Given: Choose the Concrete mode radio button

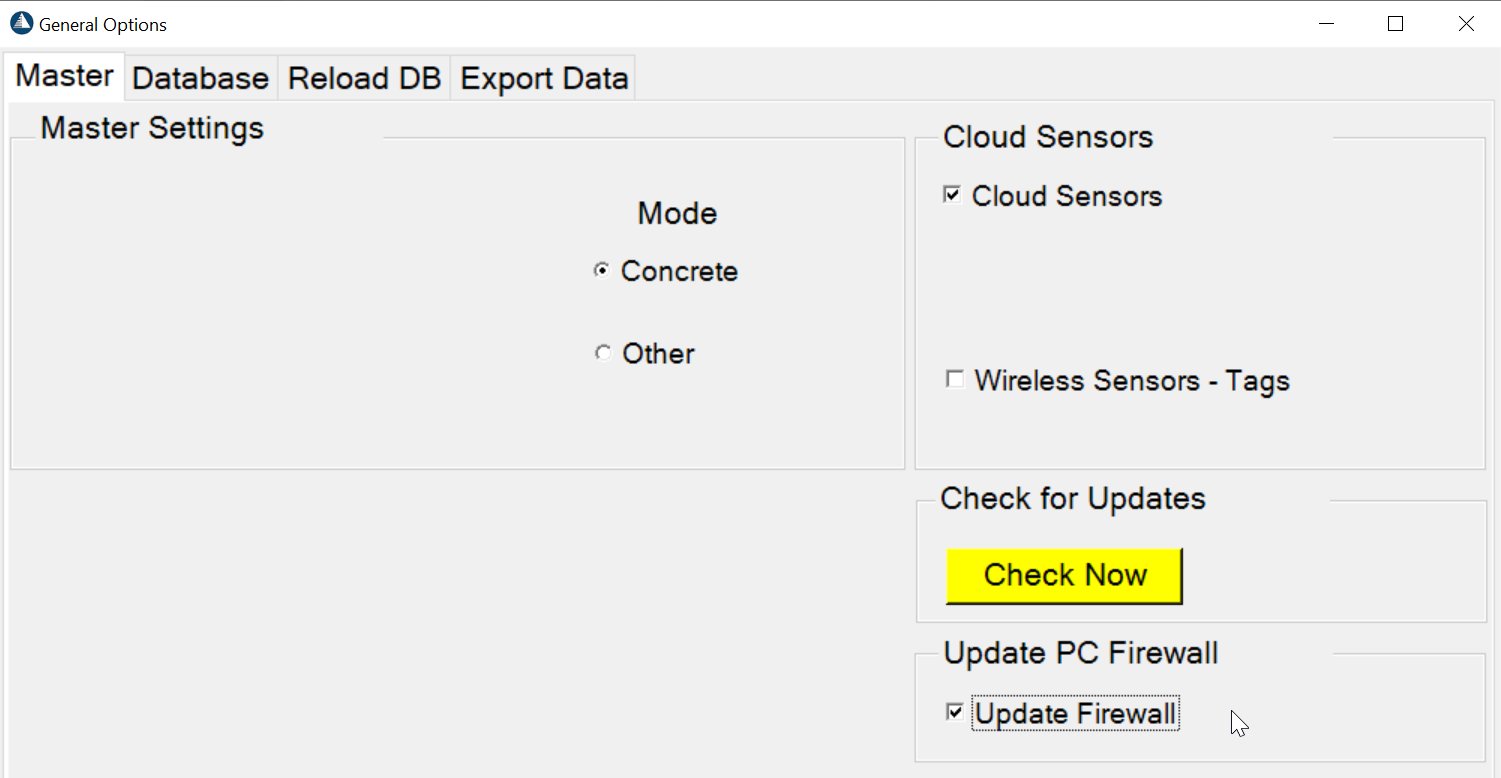Looking at the screenshot, I should click(x=602, y=270).
